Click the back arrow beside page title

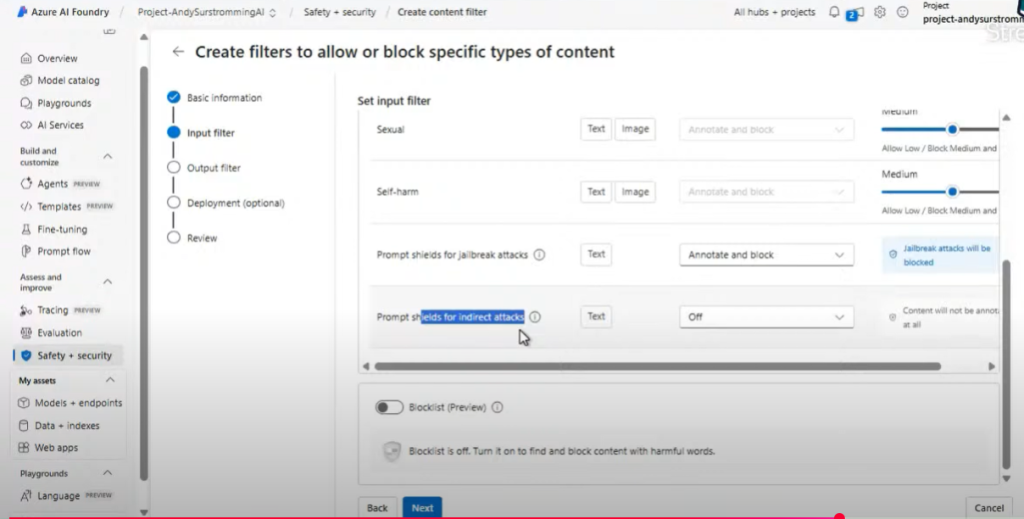178,52
